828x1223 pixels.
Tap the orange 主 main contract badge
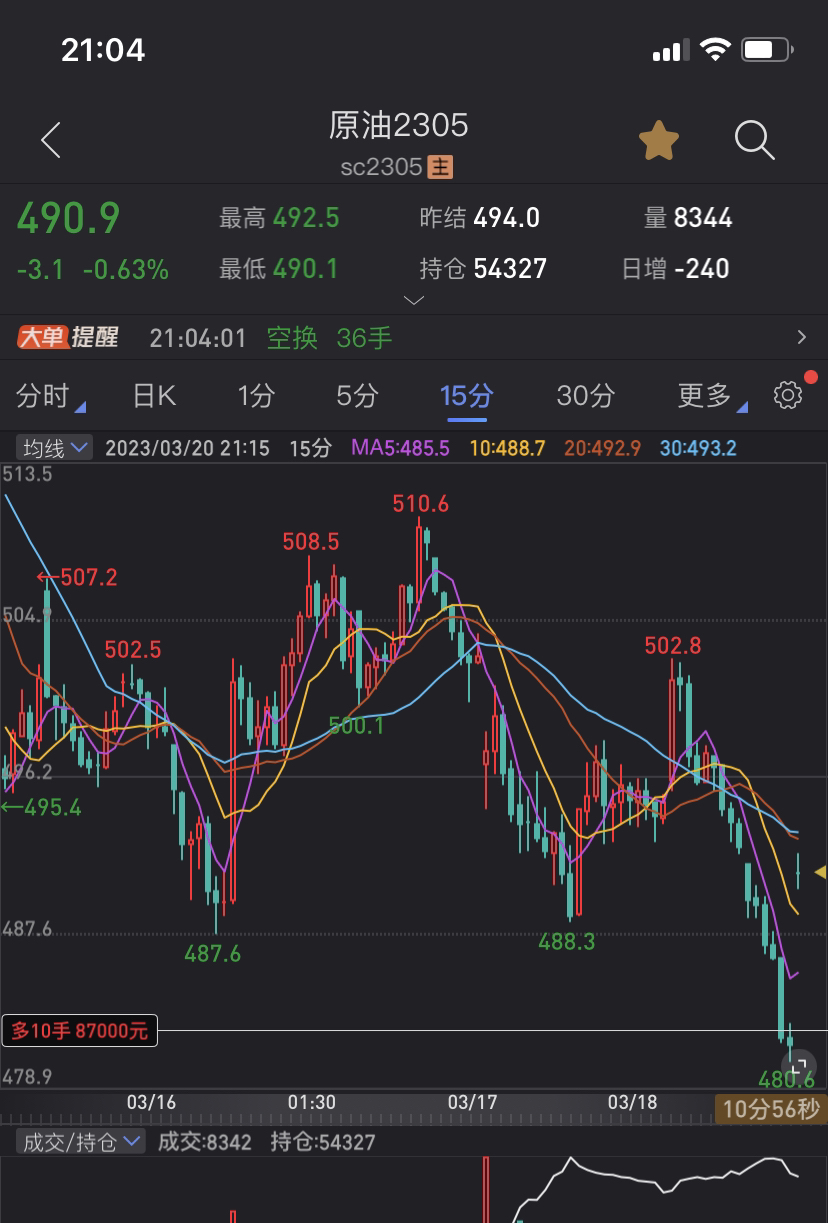[x=440, y=167]
